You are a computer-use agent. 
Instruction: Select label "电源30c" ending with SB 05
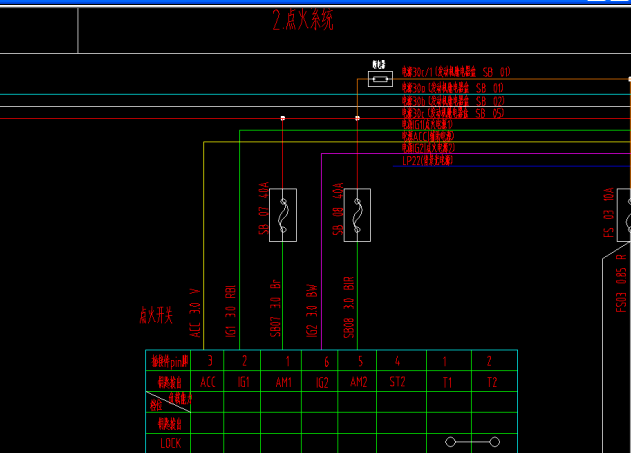tap(453, 113)
